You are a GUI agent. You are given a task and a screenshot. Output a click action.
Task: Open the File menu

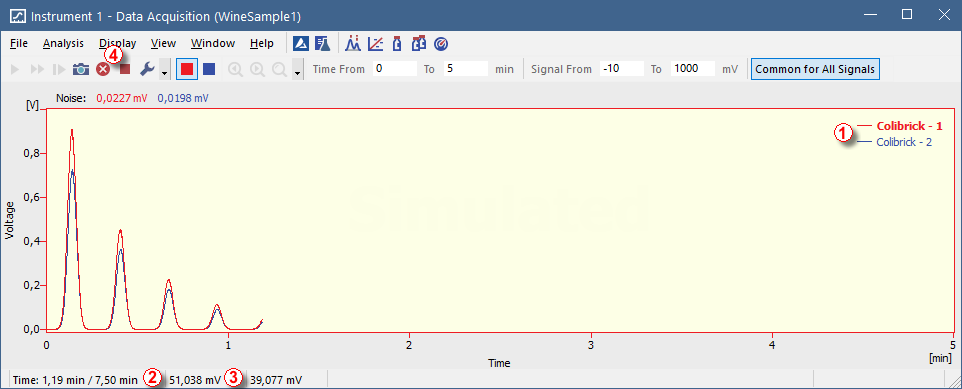click(19, 44)
